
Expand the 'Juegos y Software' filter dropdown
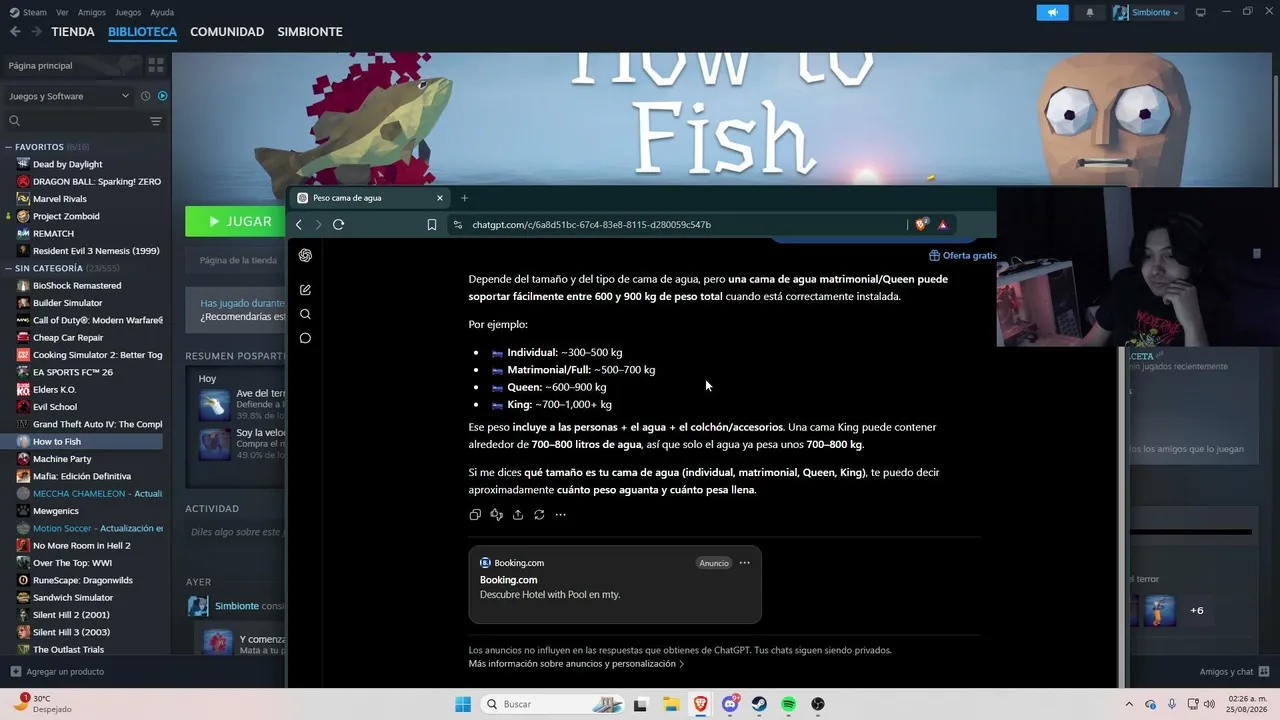68,96
